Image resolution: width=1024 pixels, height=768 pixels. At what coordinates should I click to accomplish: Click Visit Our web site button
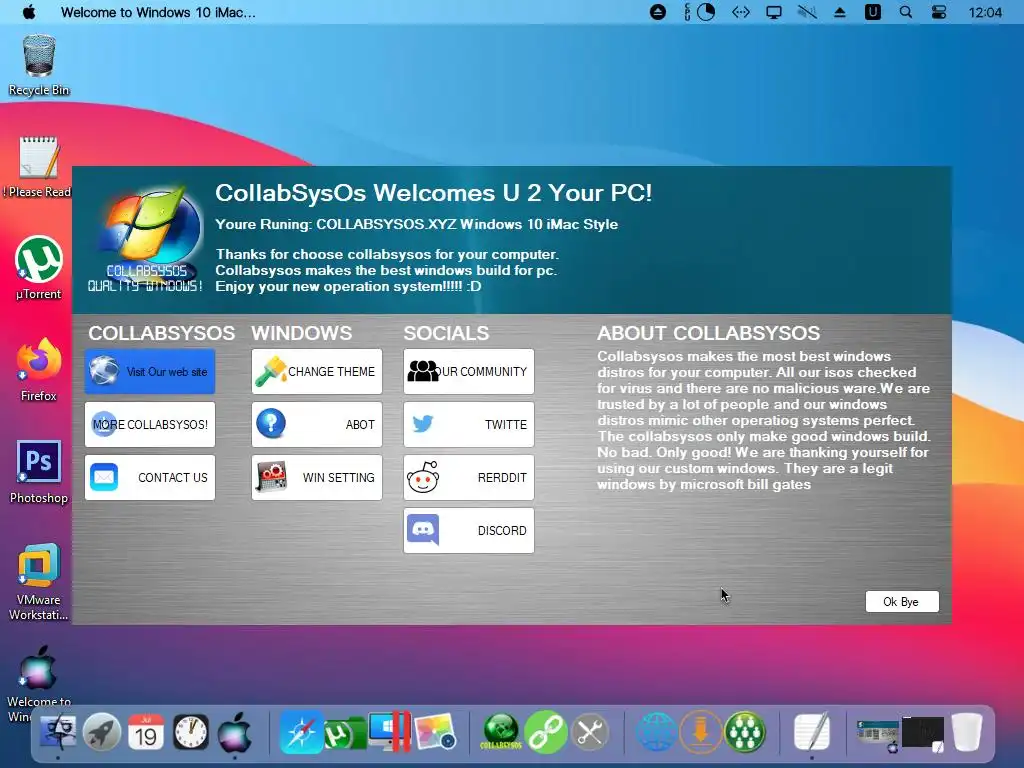150,372
